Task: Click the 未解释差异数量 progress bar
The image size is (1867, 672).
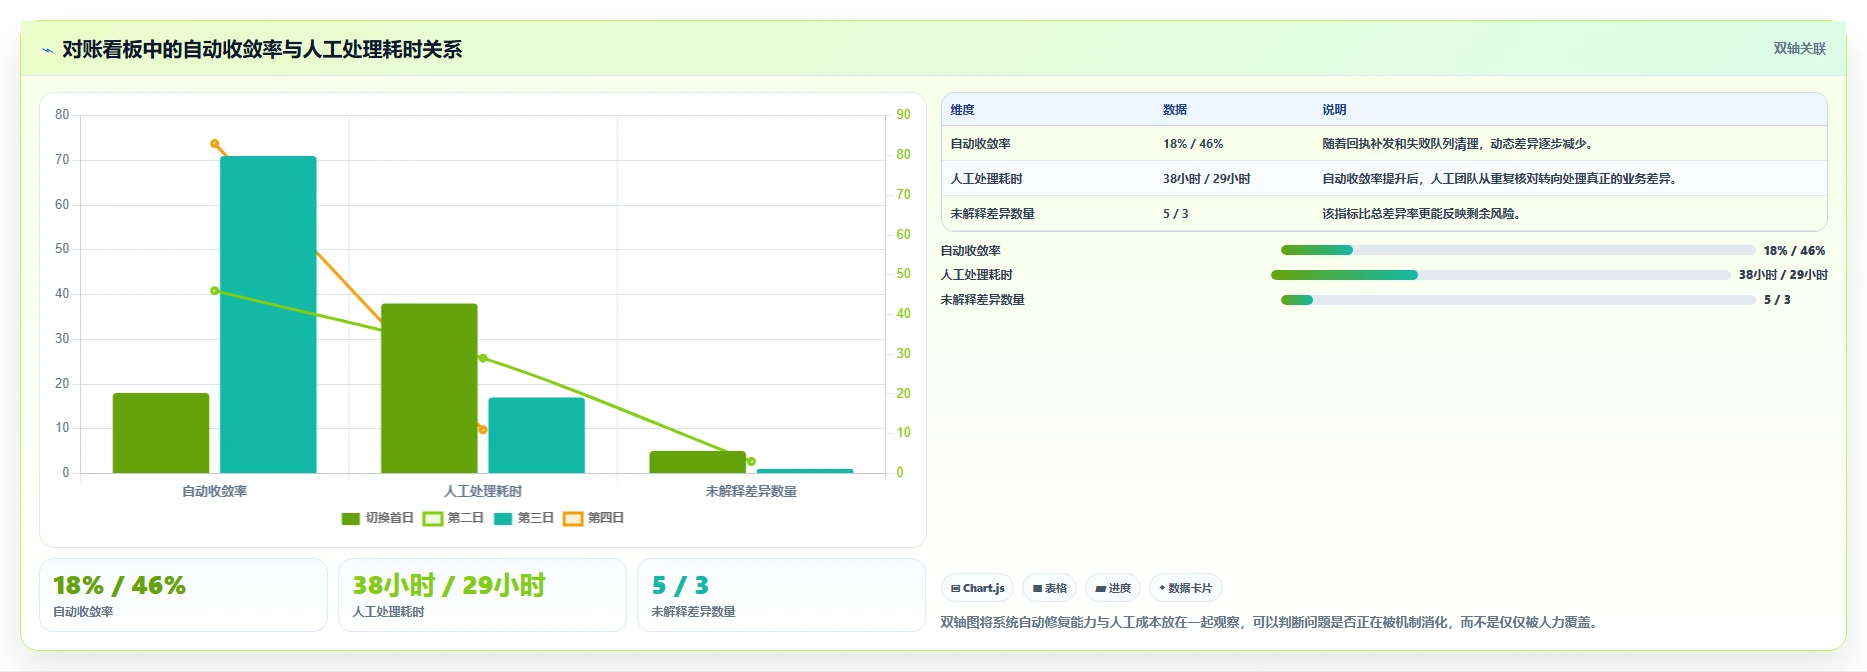Action: coord(1518,300)
